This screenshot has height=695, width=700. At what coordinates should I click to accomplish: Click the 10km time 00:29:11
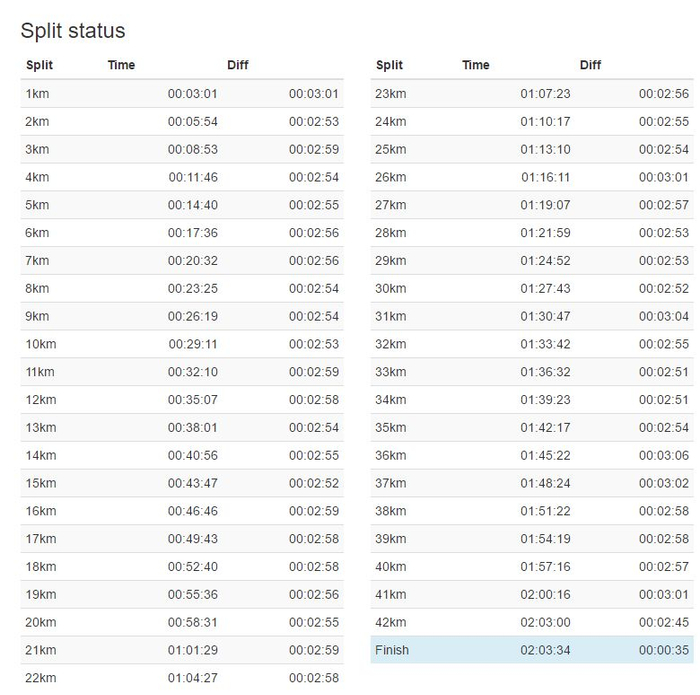192,344
